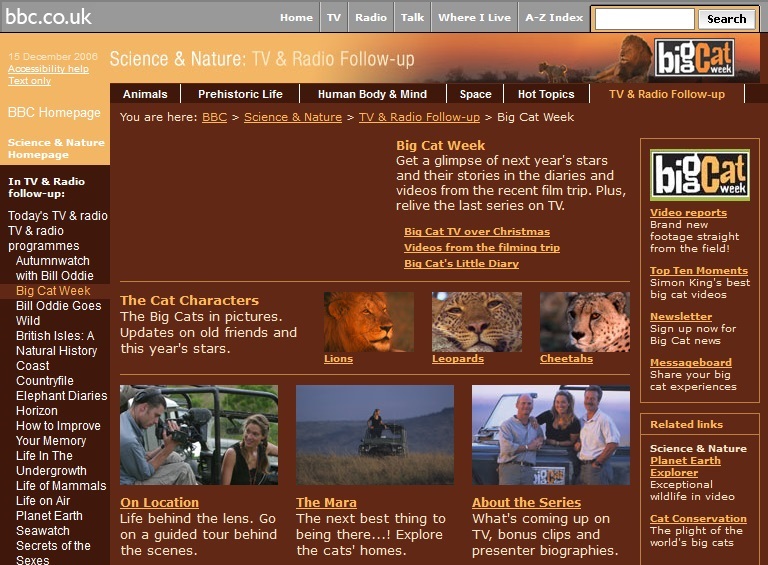Screen dimensions: 768x565
Task: Open the Messageboard link
Action: (x=691, y=362)
